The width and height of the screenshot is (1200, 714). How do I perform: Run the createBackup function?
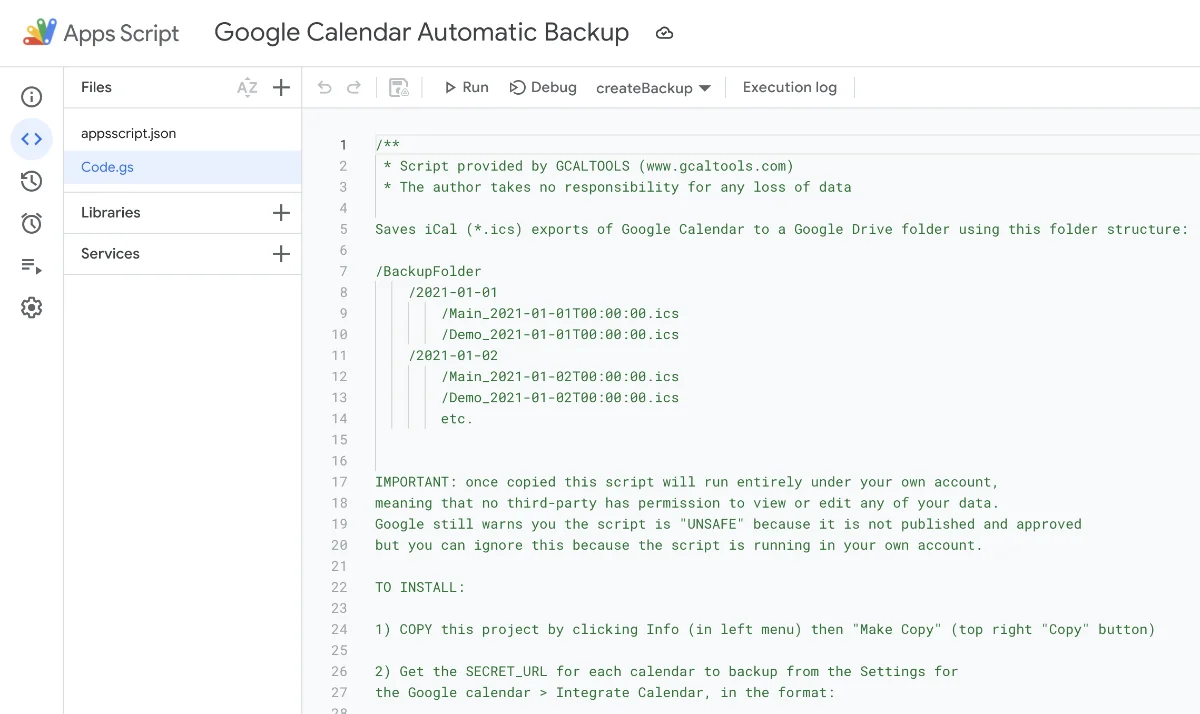[466, 88]
